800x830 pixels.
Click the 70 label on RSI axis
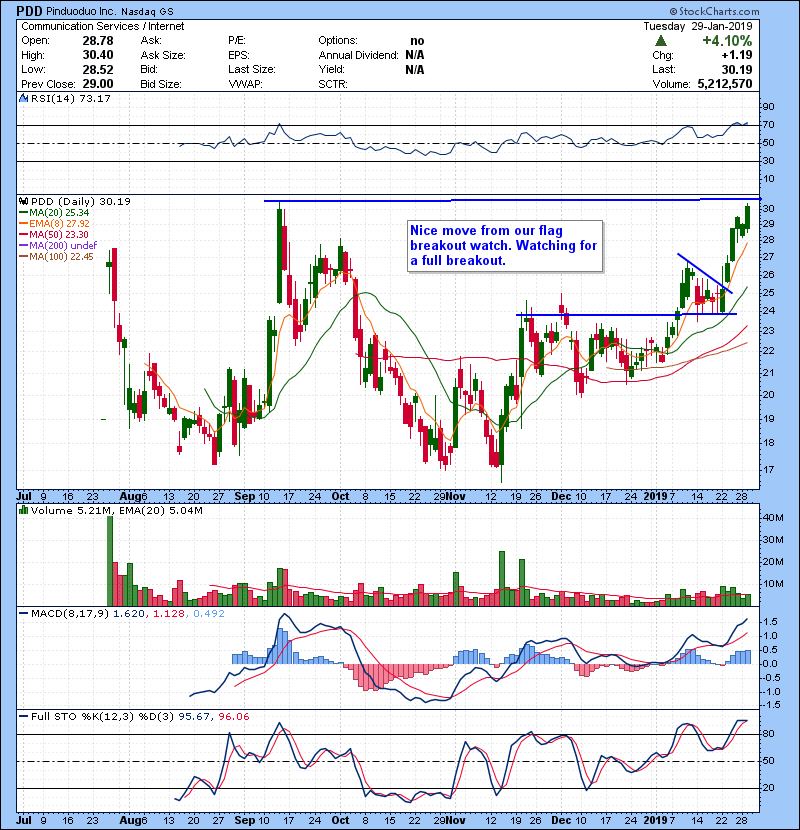point(768,125)
